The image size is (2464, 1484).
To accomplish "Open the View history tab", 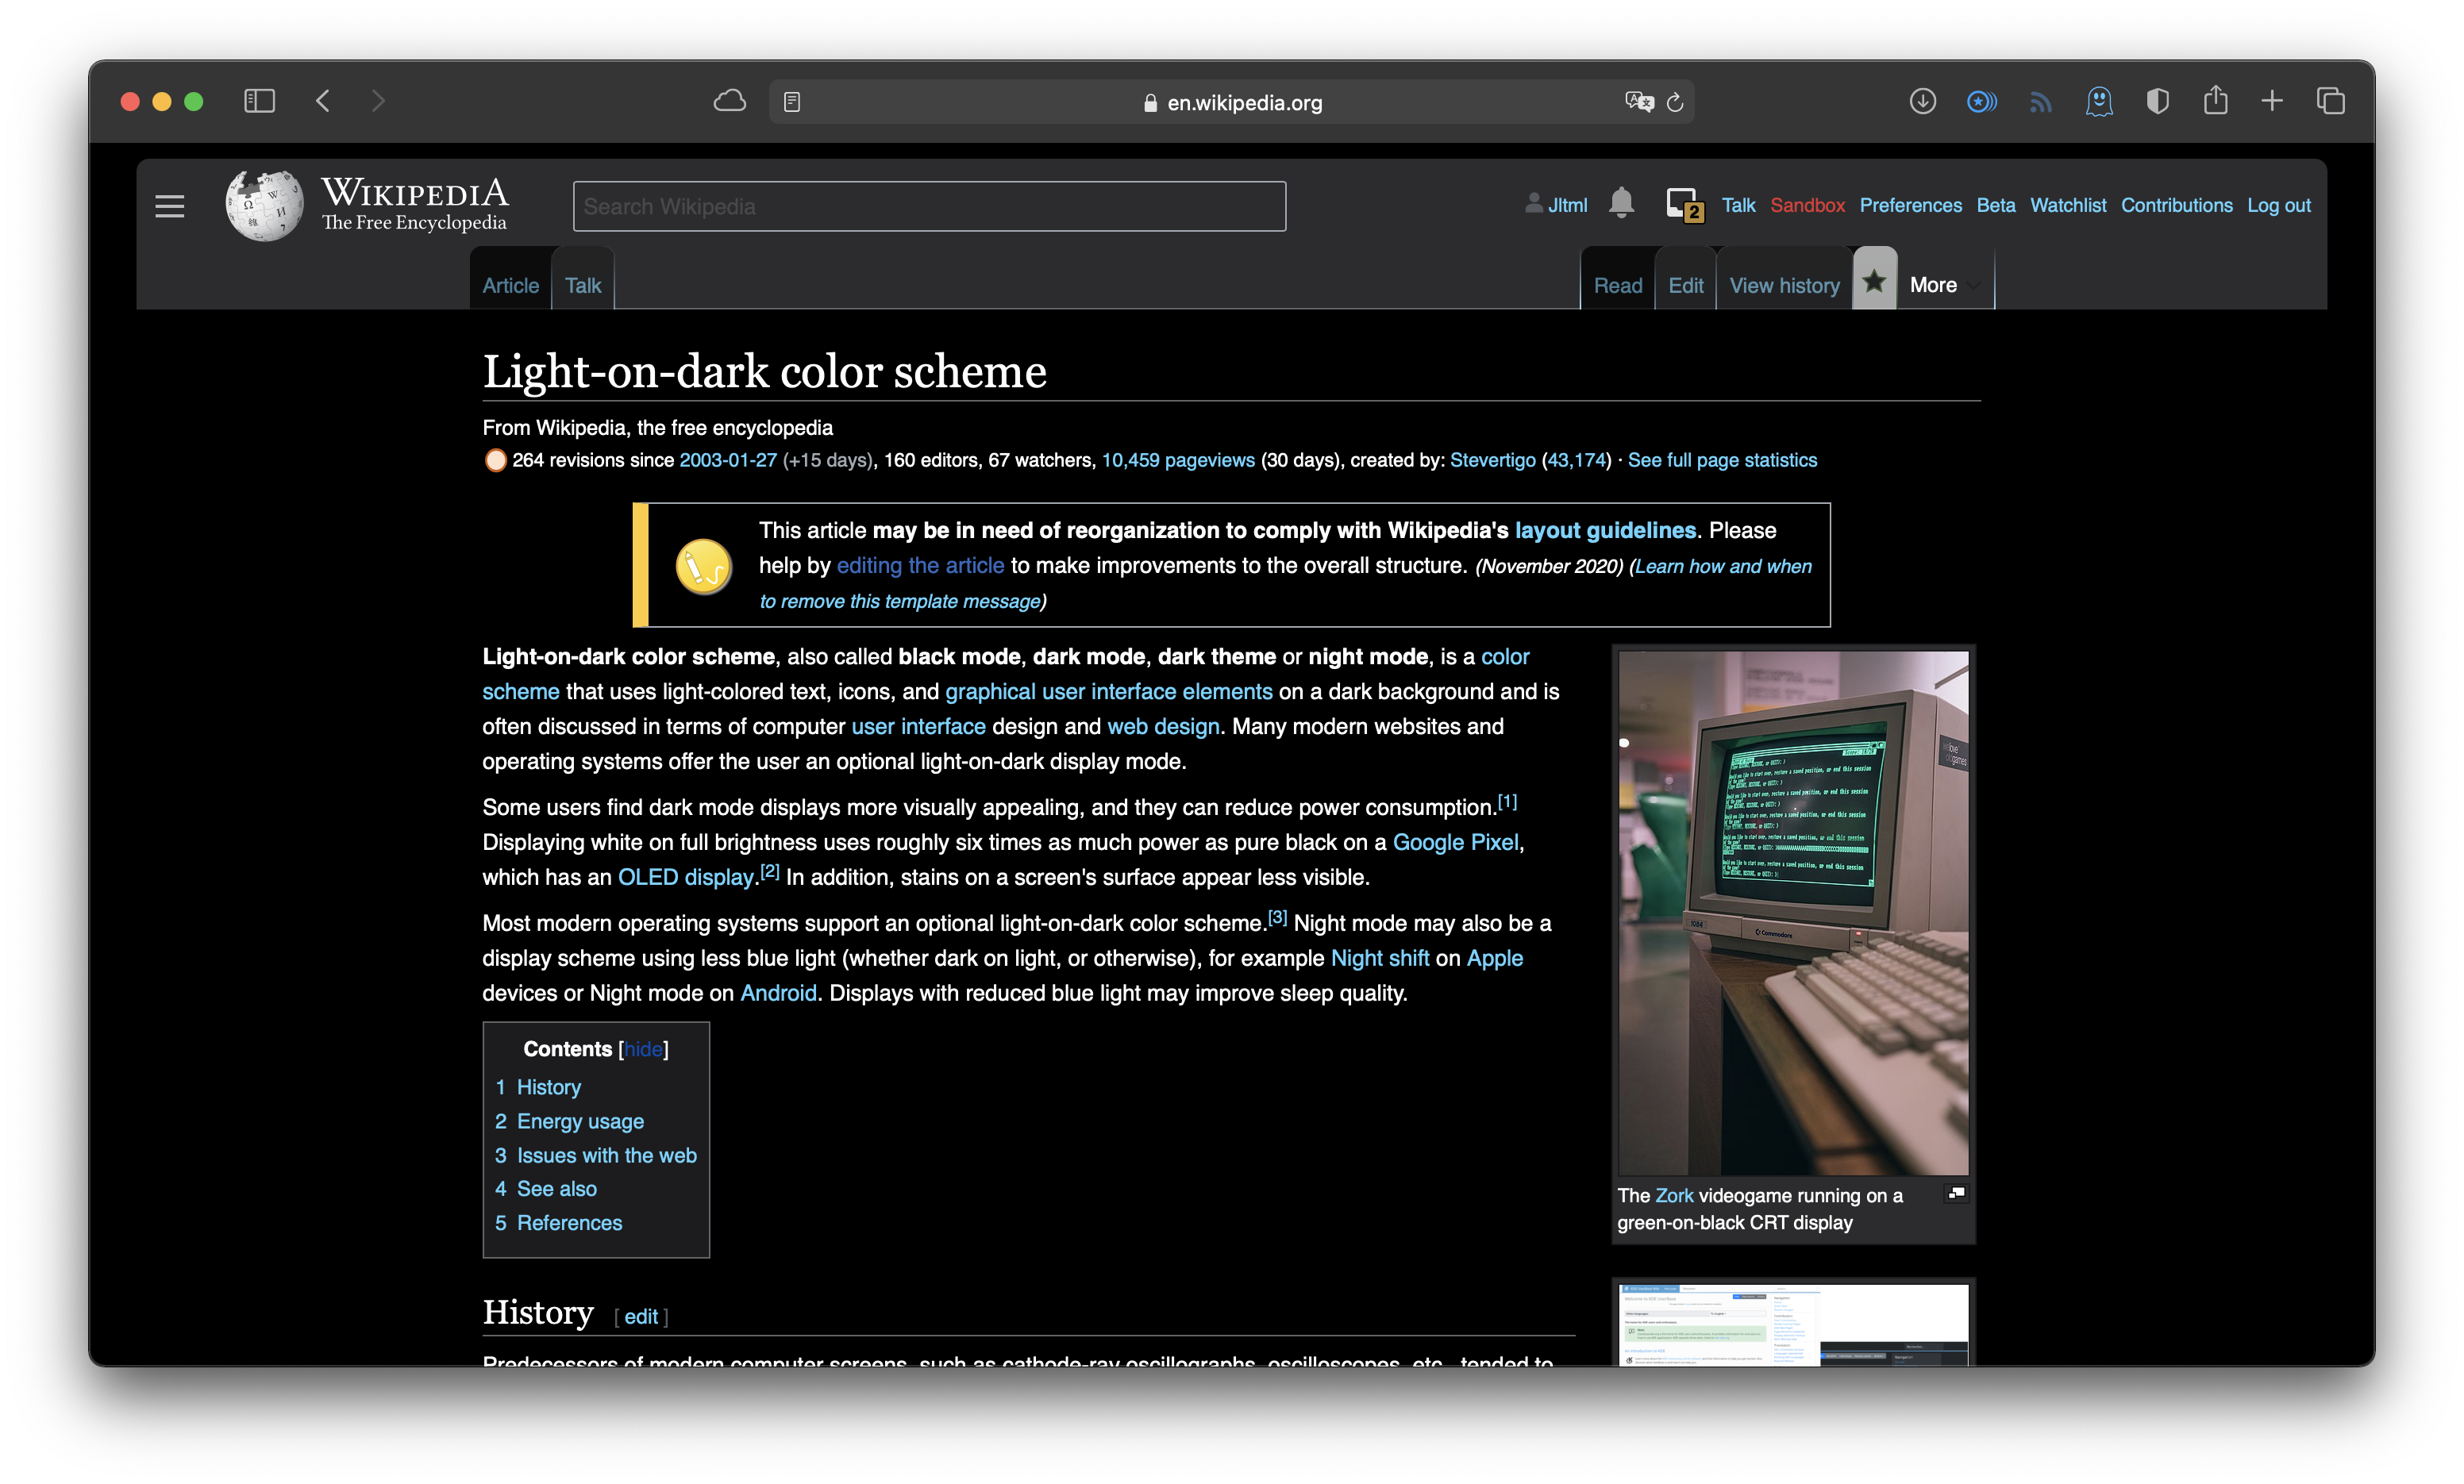I will point(1783,284).
